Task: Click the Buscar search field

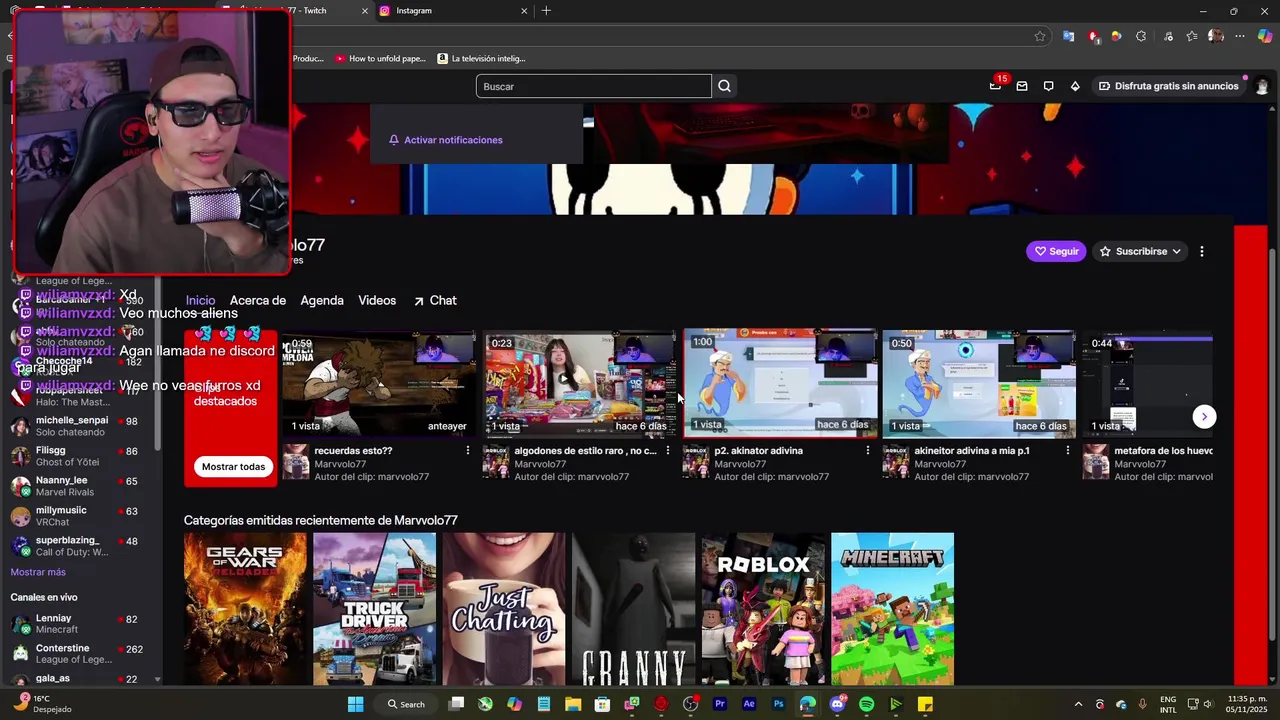Action: coord(594,86)
